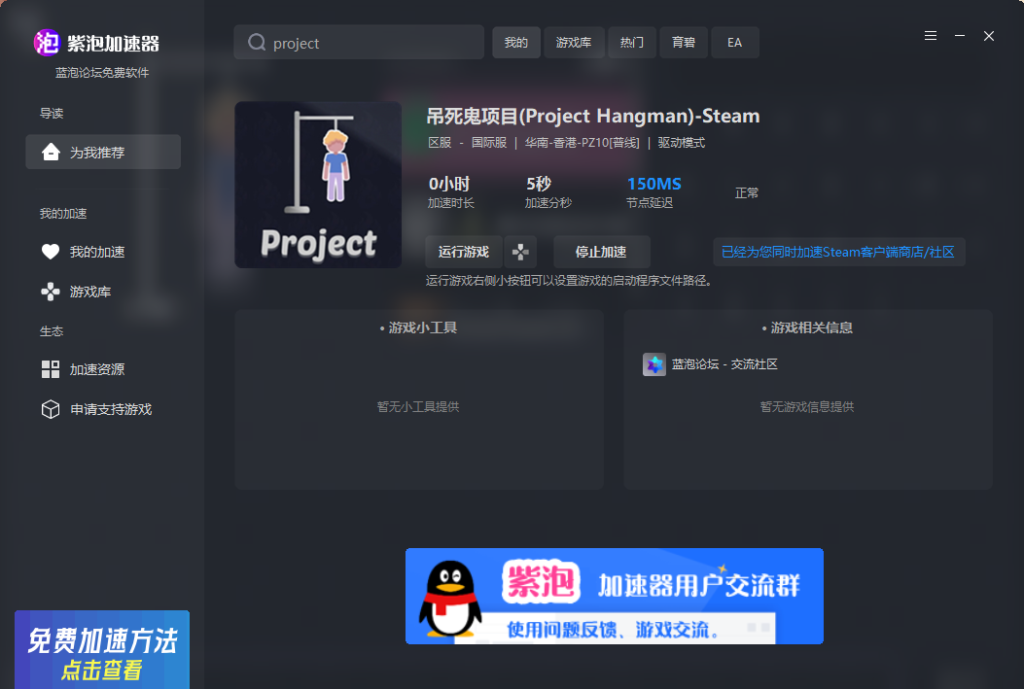Screen dimensions: 1024x689
Task: Click the Steam客户端商店/社区 acceleration notice
Action: click(x=839, y=252)
